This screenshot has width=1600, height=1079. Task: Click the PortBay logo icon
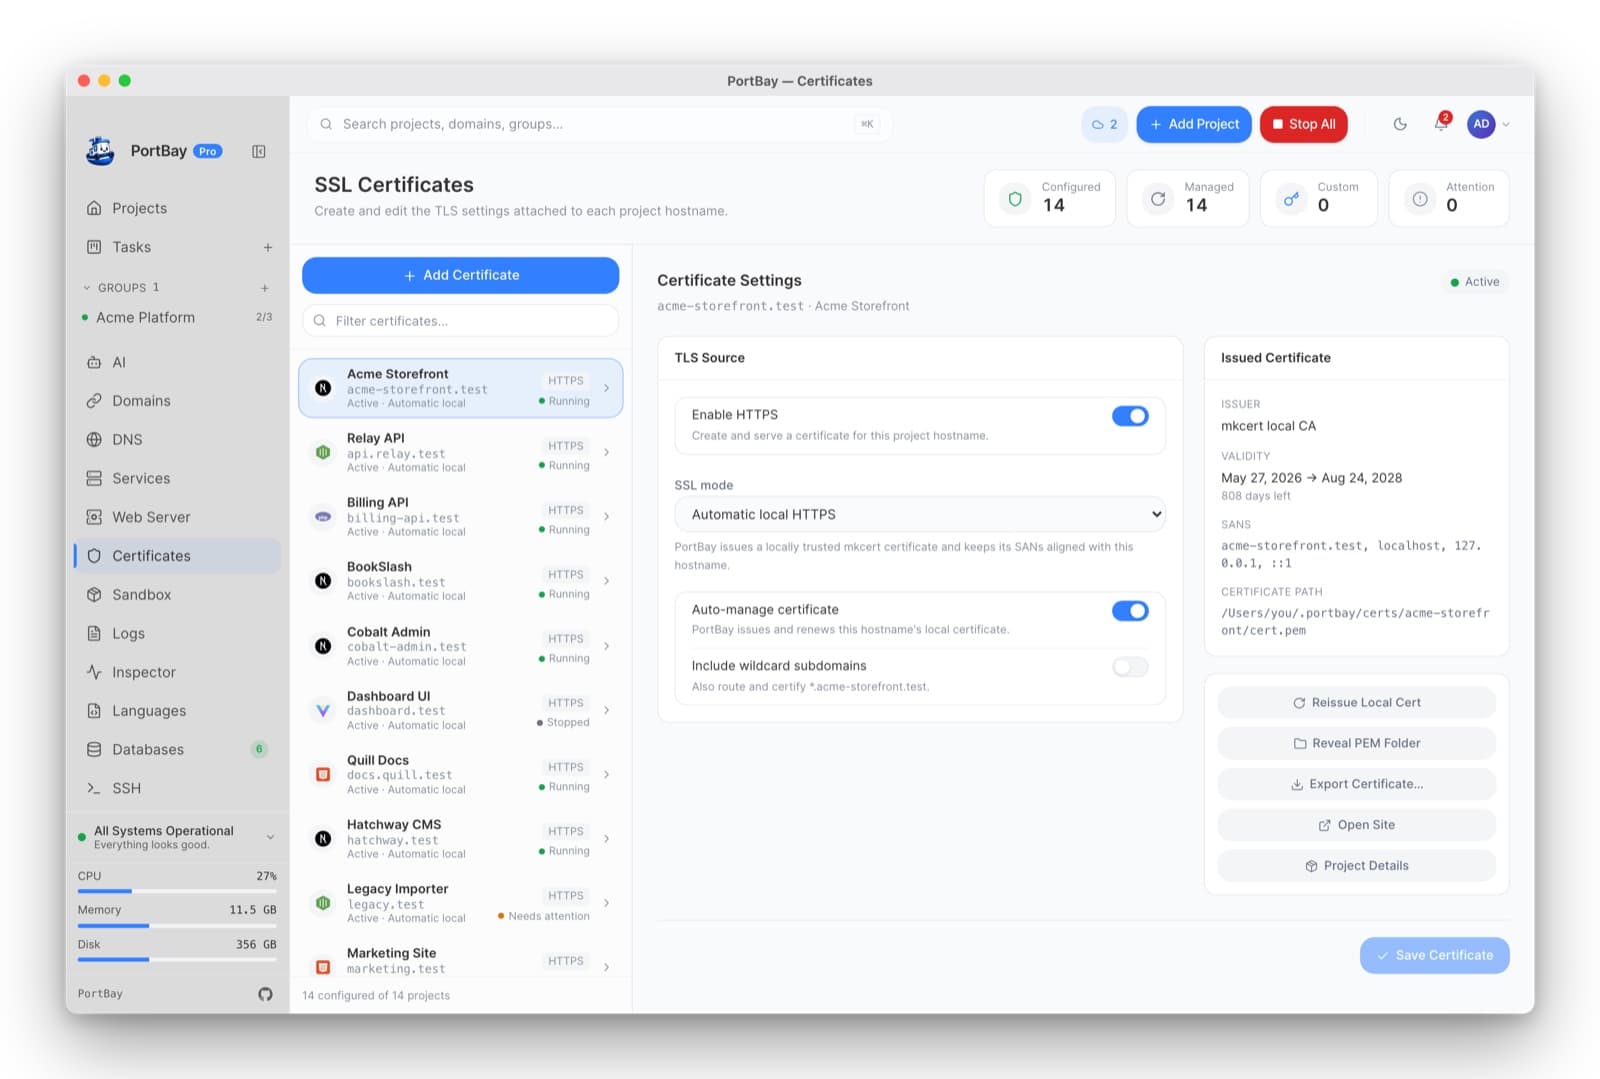tap(100, 151)
